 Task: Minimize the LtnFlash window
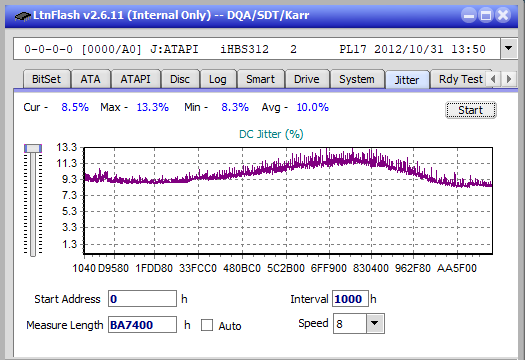click(x=469, y=15)
